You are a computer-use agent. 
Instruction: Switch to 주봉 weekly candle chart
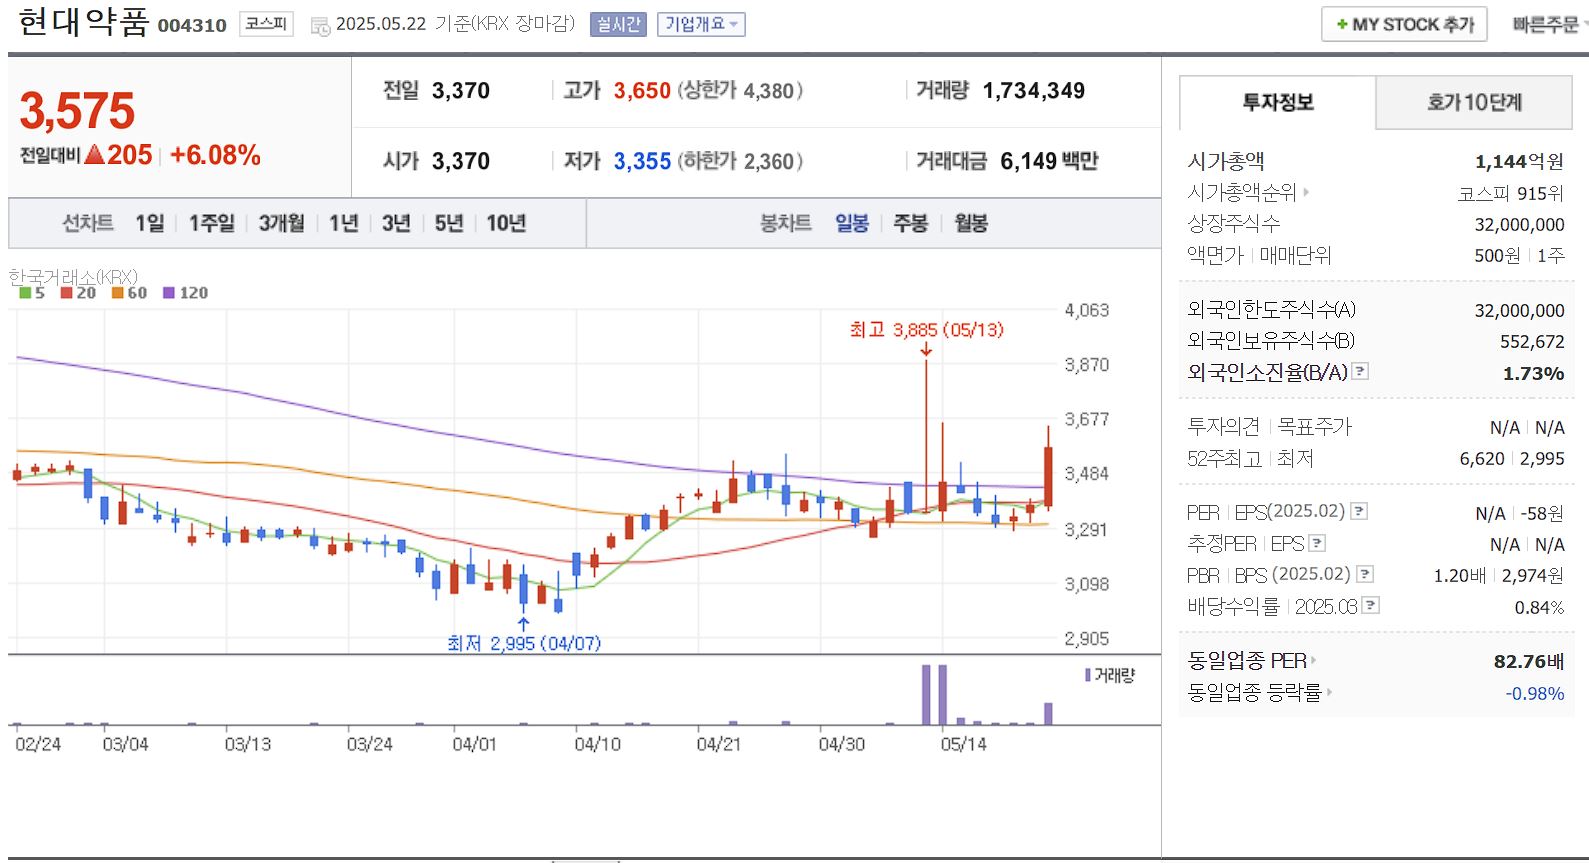point(910,223)
